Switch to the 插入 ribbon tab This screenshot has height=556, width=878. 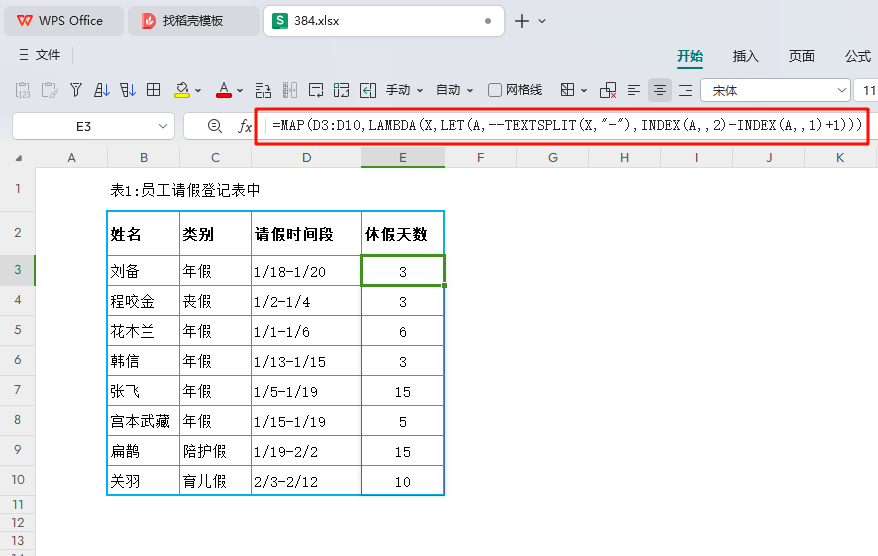click(745, 56)
